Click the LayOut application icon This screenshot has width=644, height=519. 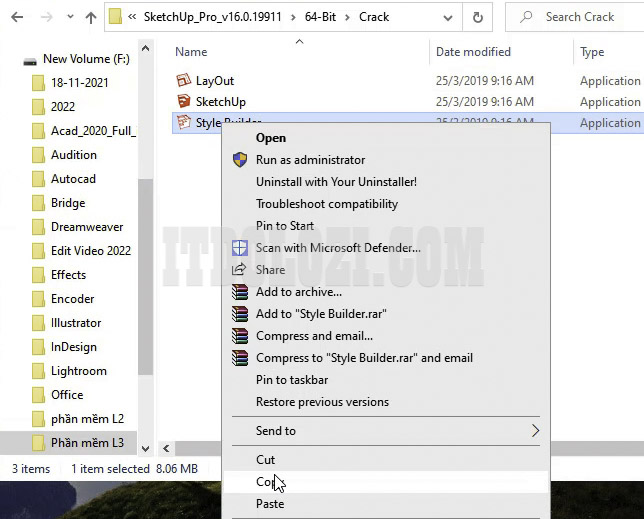pos(183,80)
